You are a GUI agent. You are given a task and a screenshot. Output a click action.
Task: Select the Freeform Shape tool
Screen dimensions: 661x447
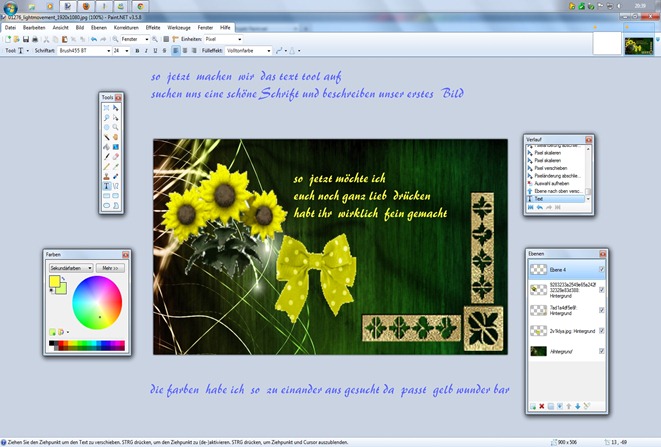tap(116, 205)
